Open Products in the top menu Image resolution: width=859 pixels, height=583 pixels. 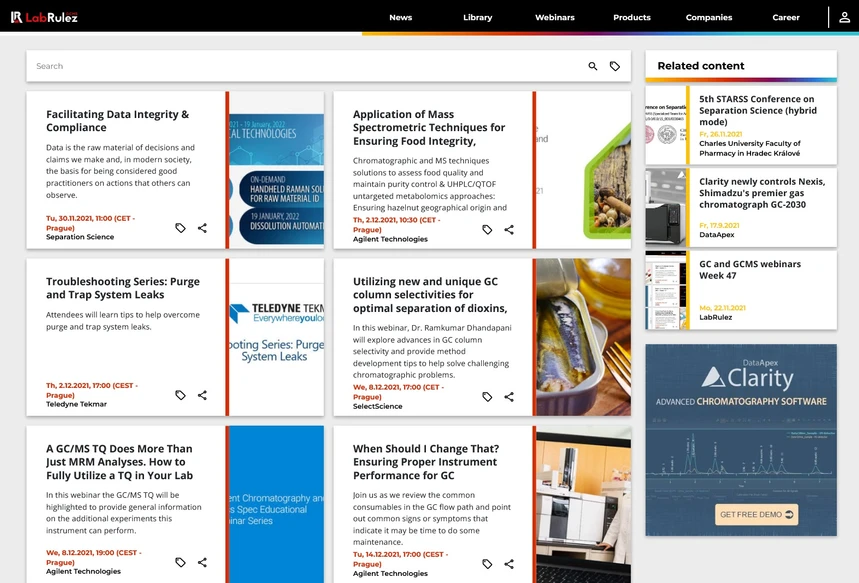(x=632, y=18)
